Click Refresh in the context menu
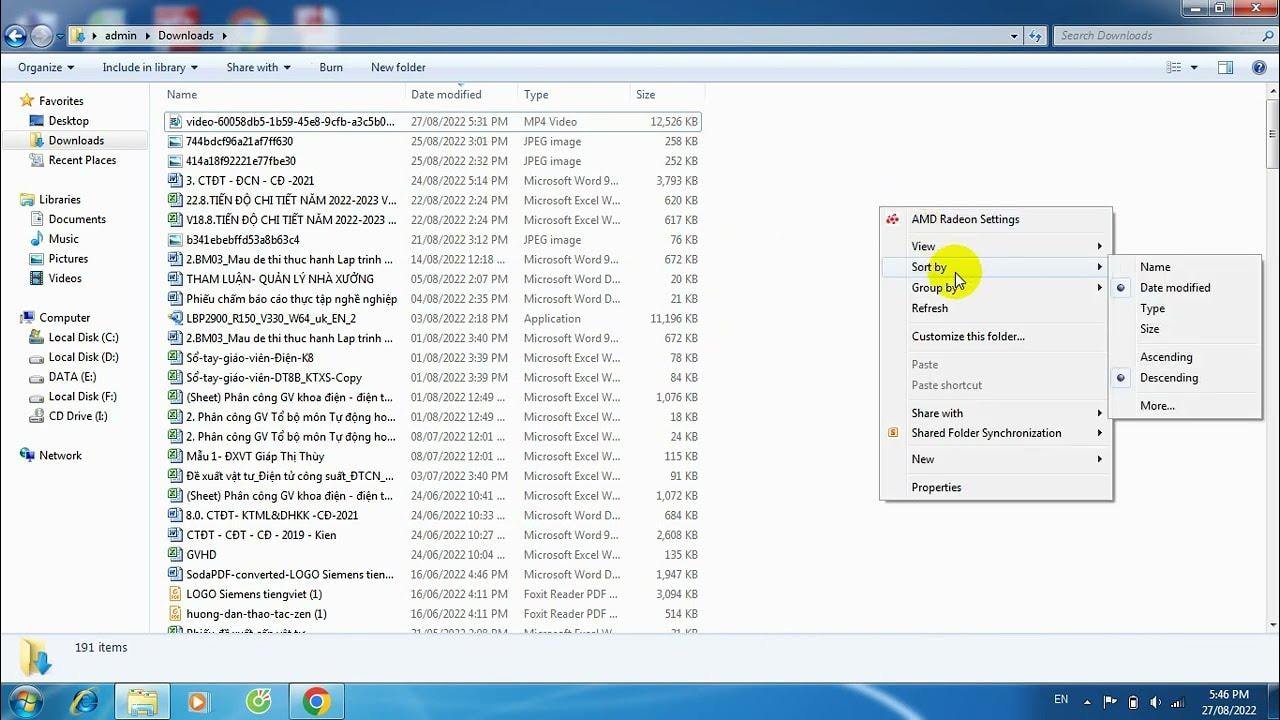This screenshot has height=720, width=1280. click(x=929, y=308)
